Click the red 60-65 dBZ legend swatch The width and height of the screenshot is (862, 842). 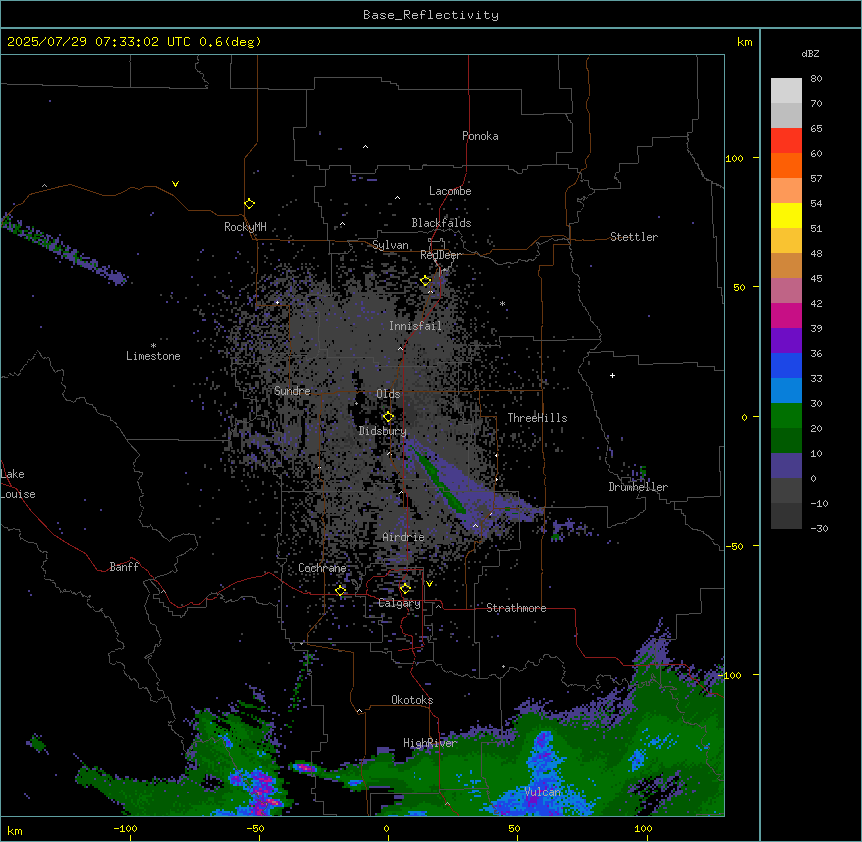(x=786, y=141)
